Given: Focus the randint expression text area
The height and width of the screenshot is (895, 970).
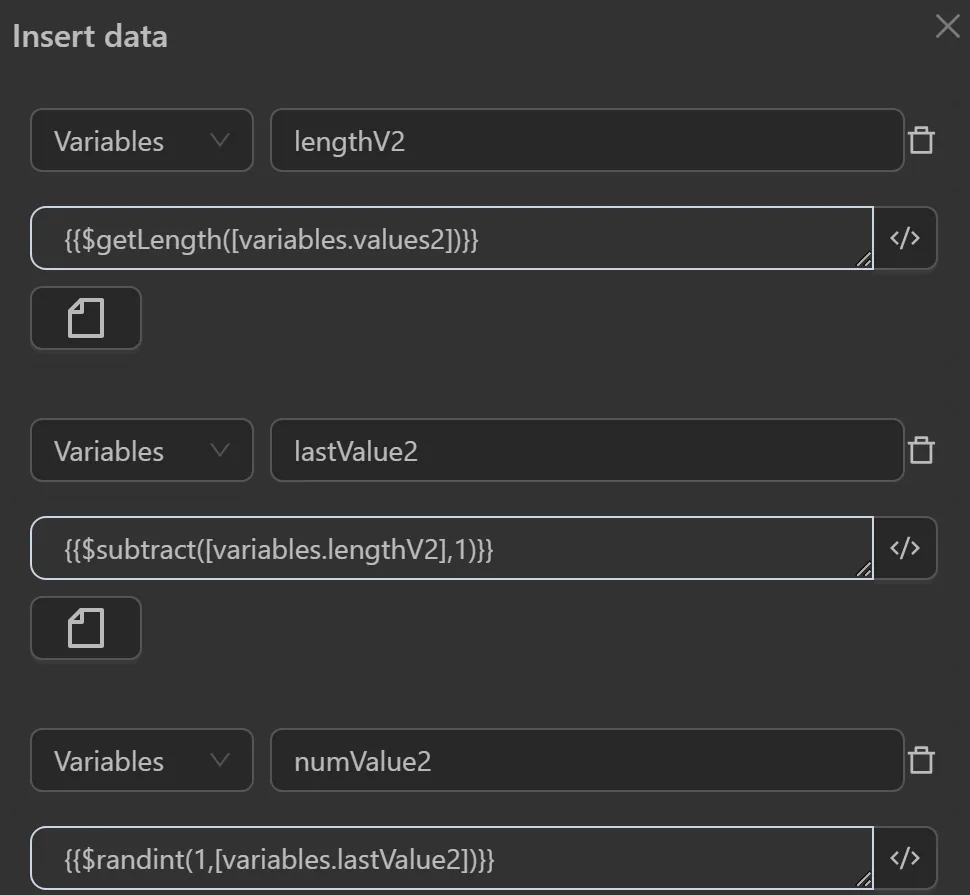Looking at the screenshot, I should pos(452,859).
